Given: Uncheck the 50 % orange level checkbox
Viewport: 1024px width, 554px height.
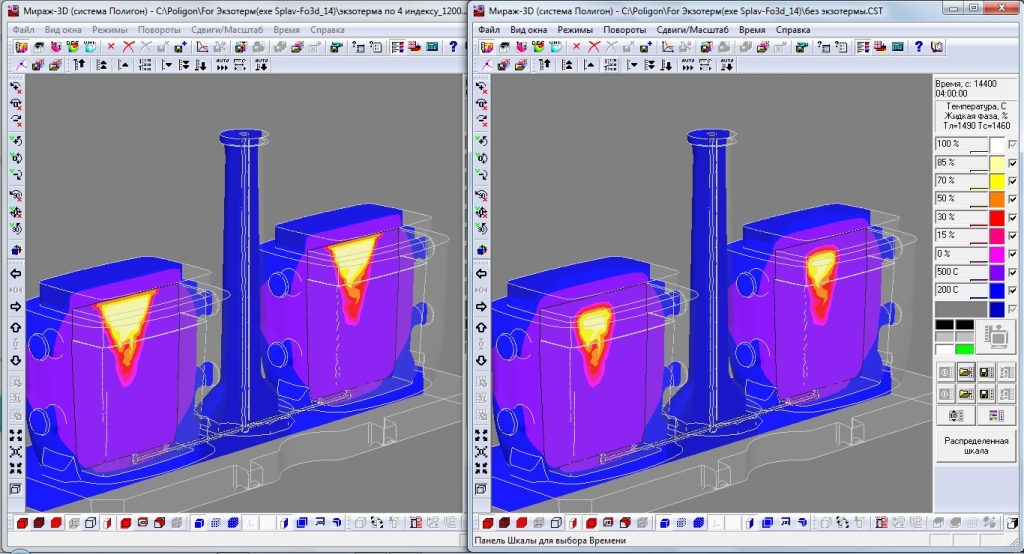Looking at the screenshot, I should pyautogui.click(x=1013, y=199).
